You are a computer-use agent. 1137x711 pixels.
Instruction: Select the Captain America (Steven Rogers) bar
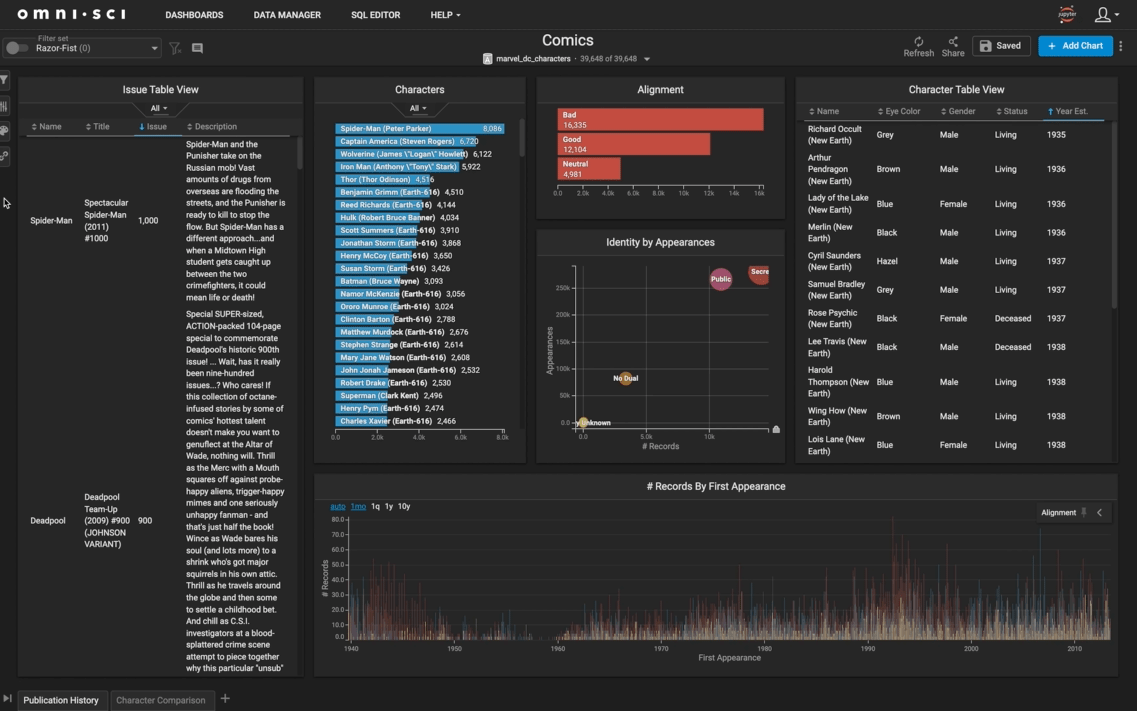pos(406,141)
